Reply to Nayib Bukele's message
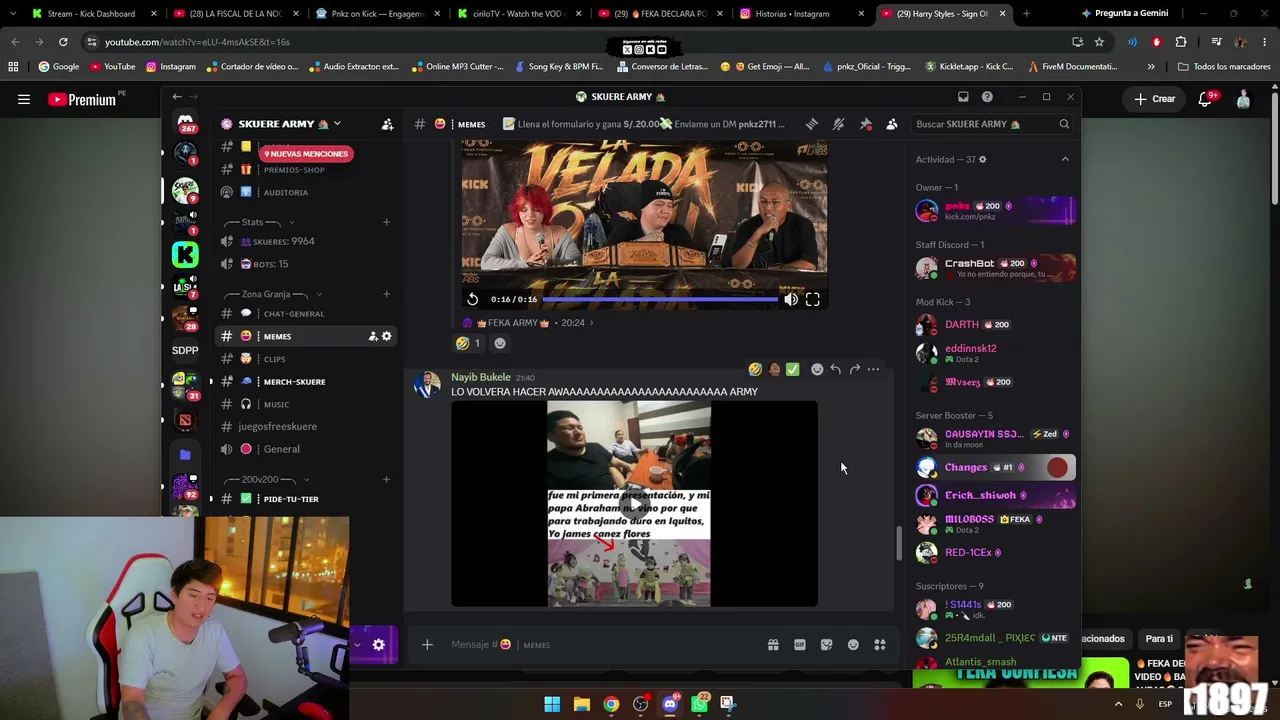The image size is (1280, 720). tap(836, 370)
